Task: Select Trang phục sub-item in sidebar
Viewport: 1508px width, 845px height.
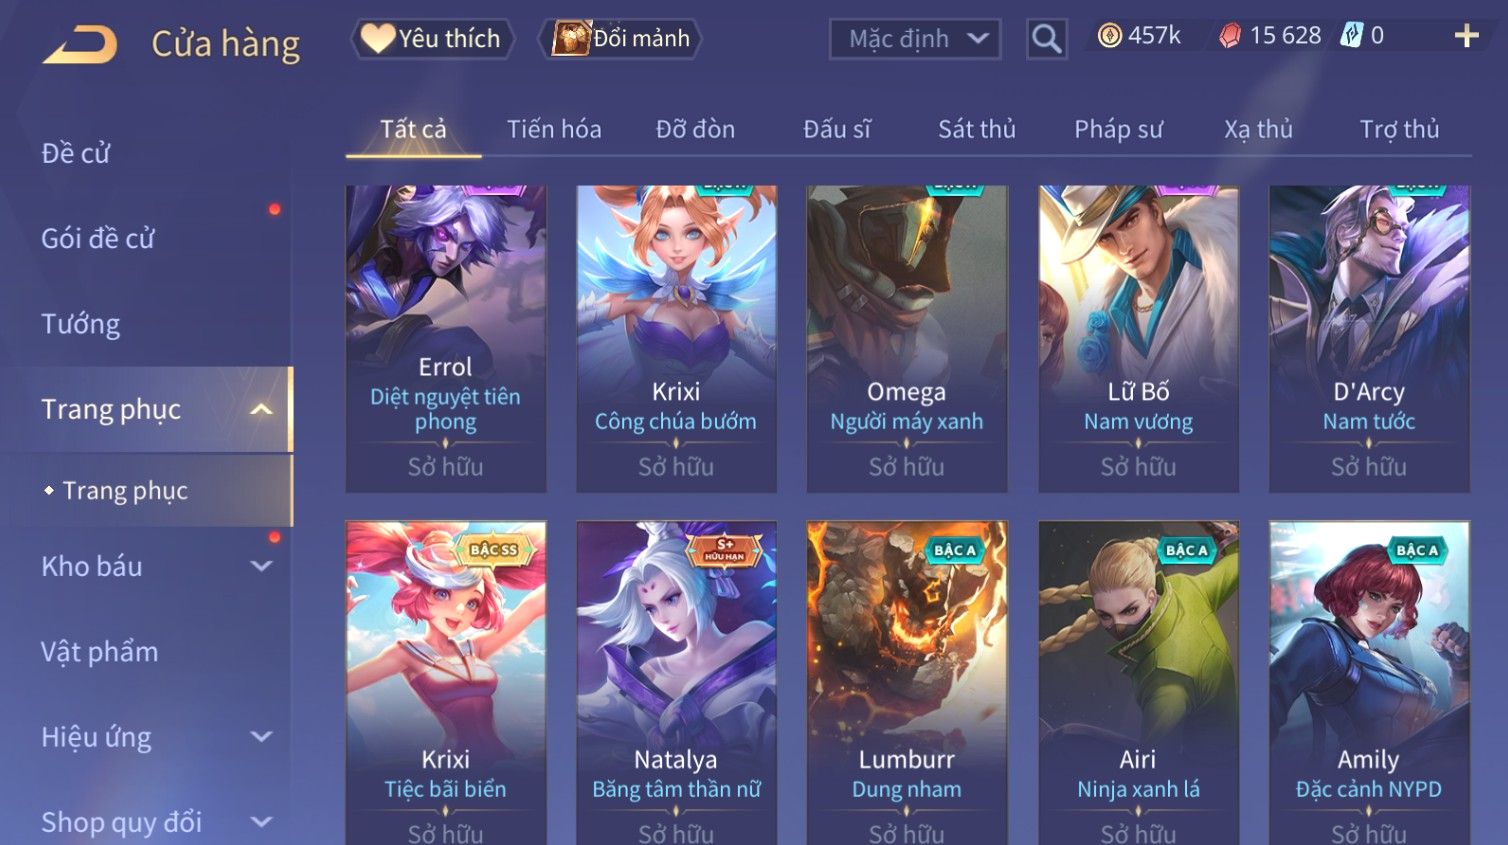Action: (x=125, y=491)
